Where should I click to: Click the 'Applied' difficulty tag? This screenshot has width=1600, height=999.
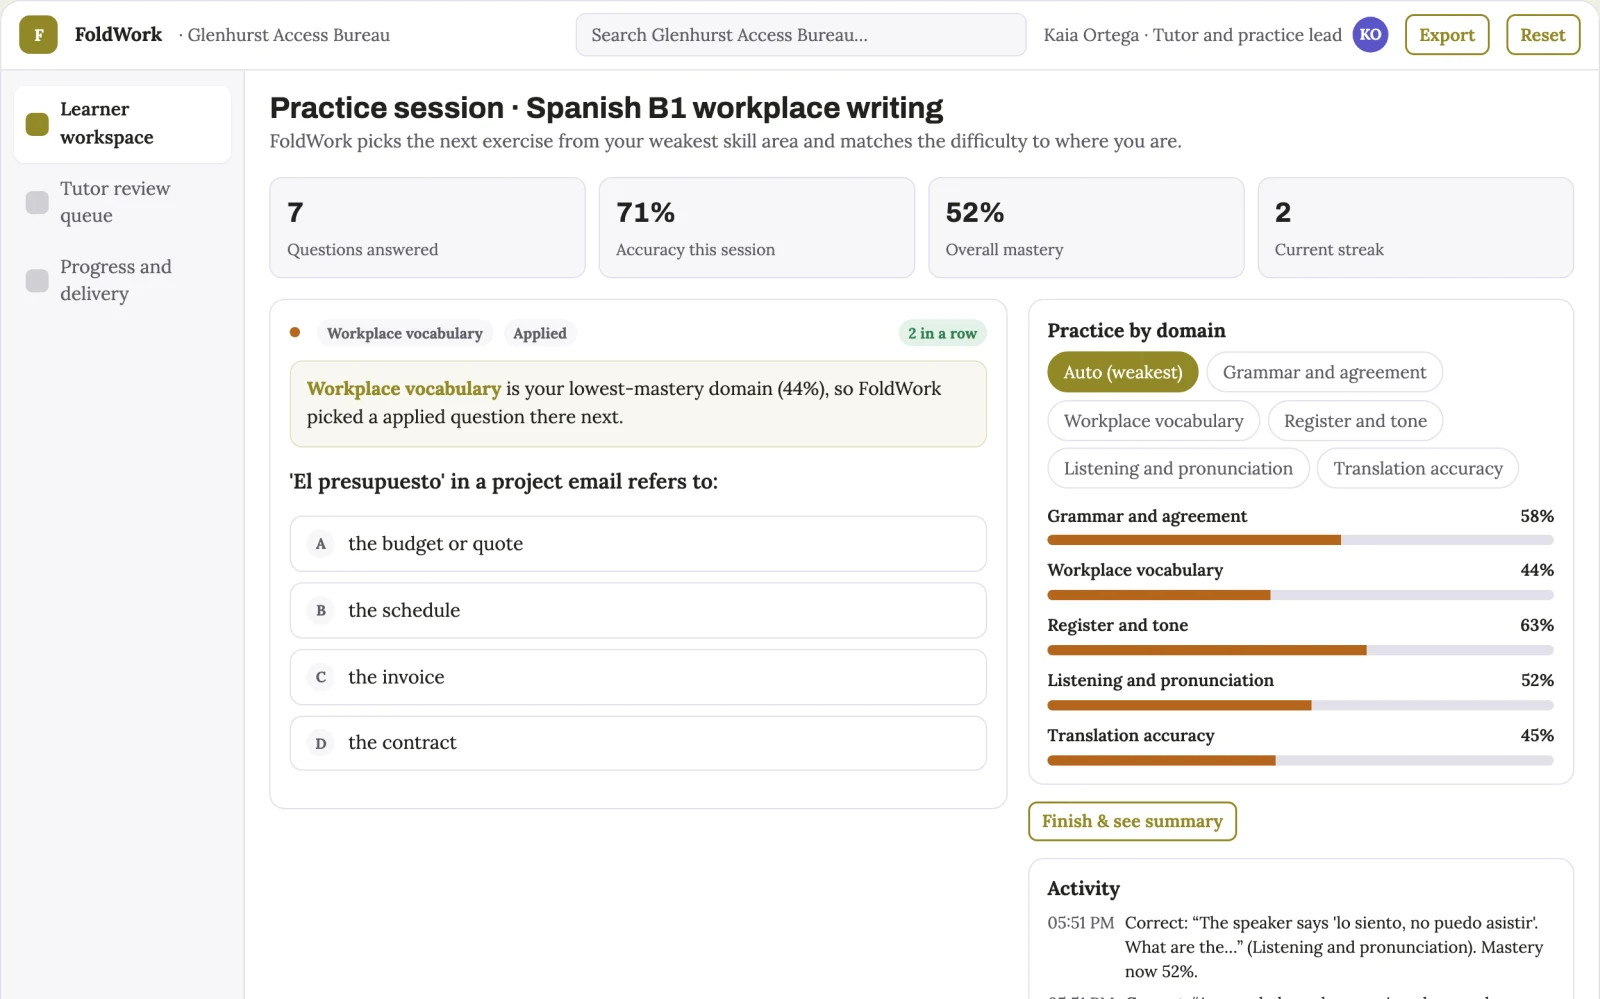click(540, 333)
